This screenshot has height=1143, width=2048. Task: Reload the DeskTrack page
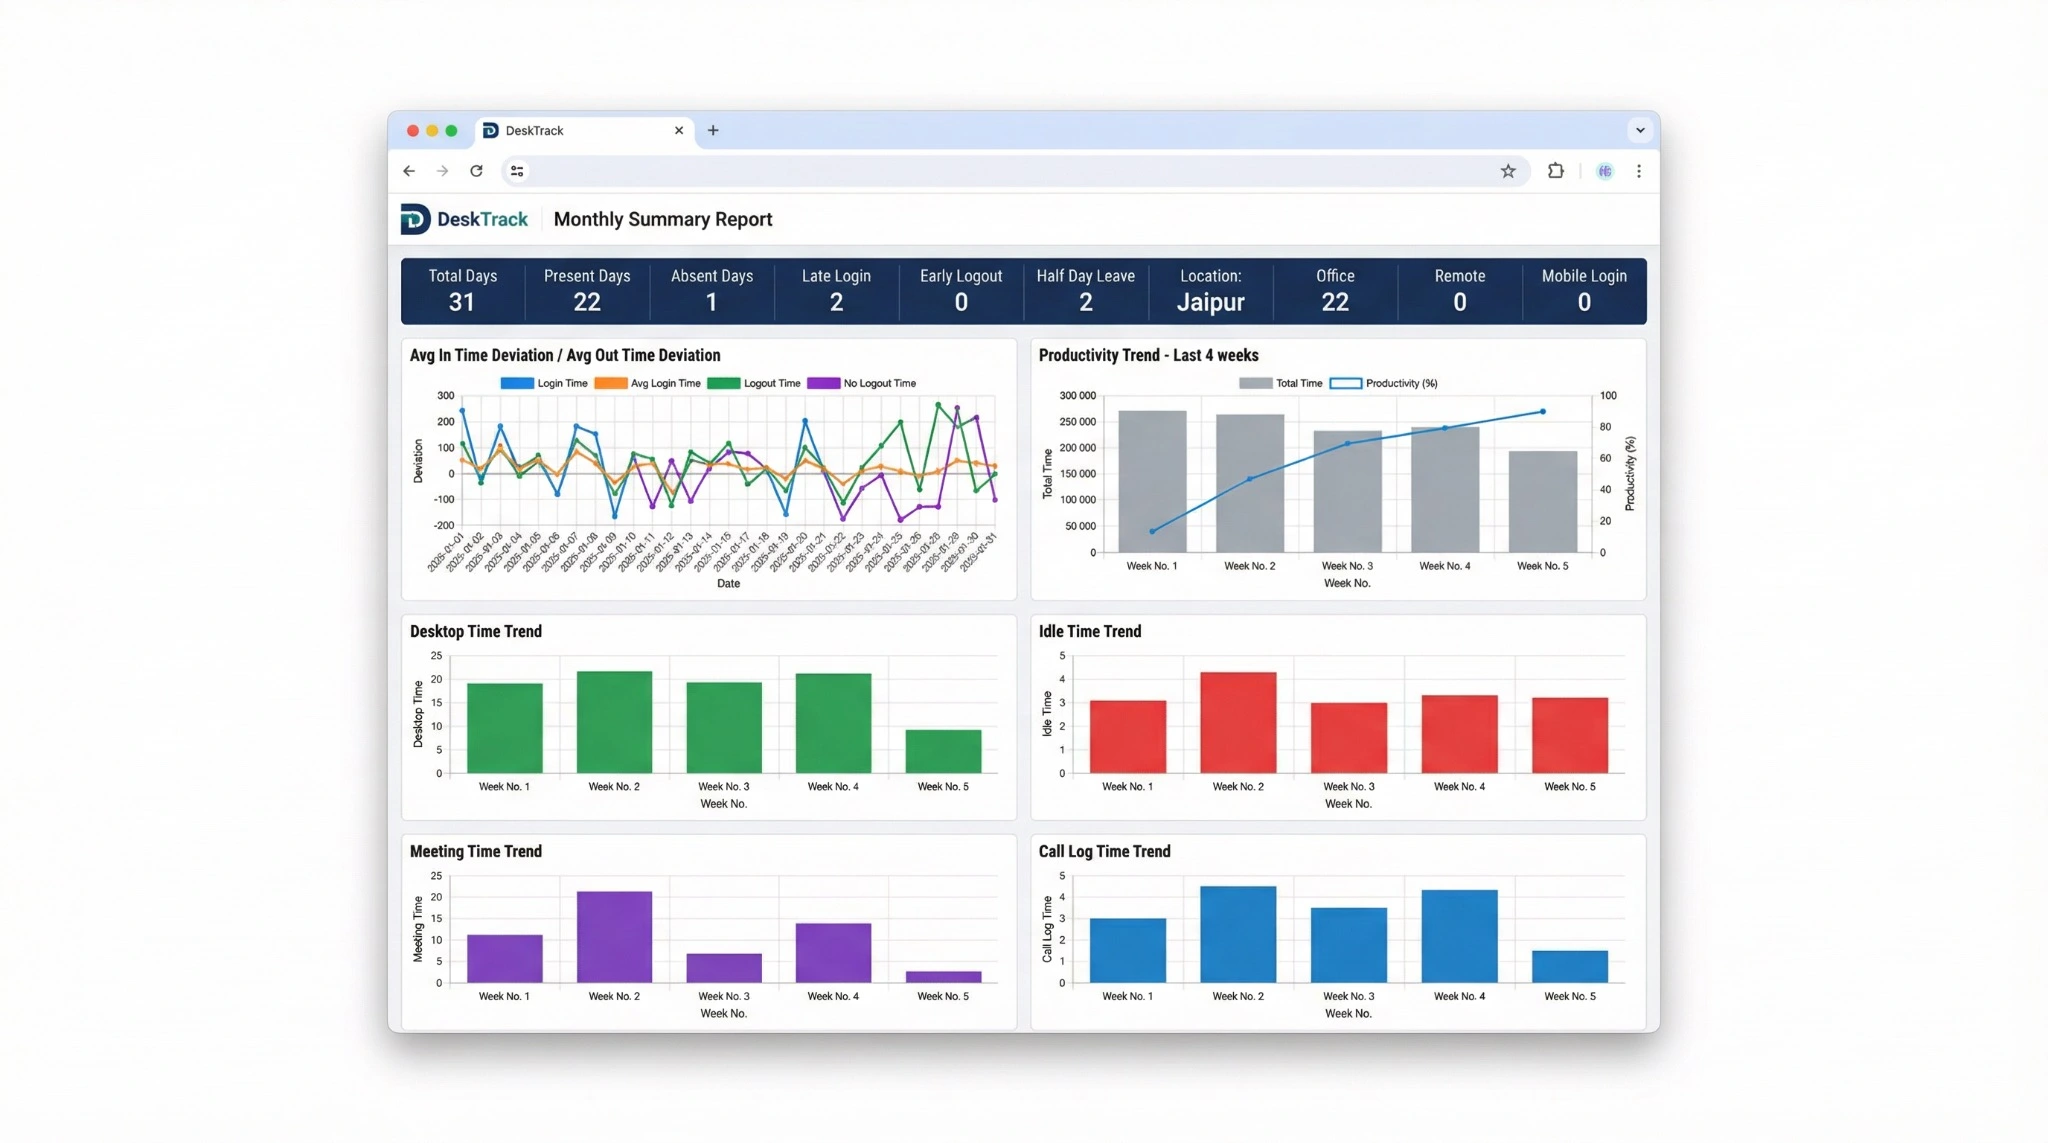(477, 170)
